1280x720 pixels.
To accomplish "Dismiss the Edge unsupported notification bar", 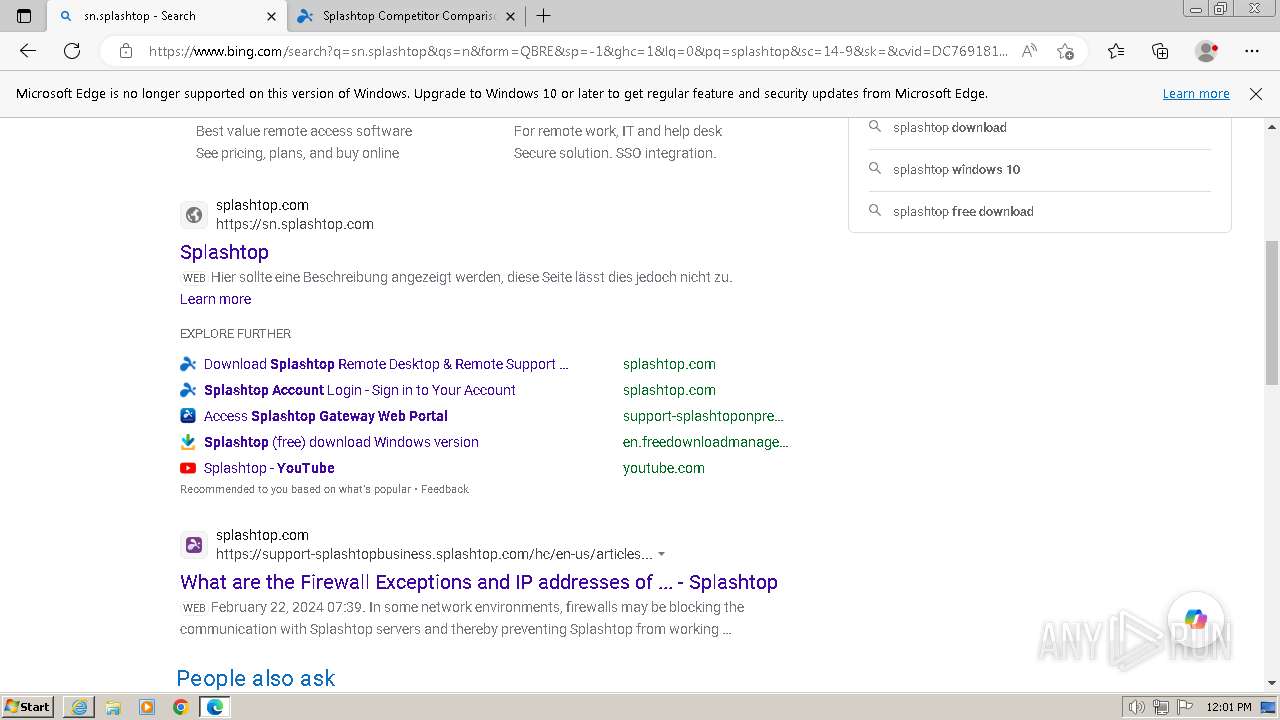I will point(1256,94).
